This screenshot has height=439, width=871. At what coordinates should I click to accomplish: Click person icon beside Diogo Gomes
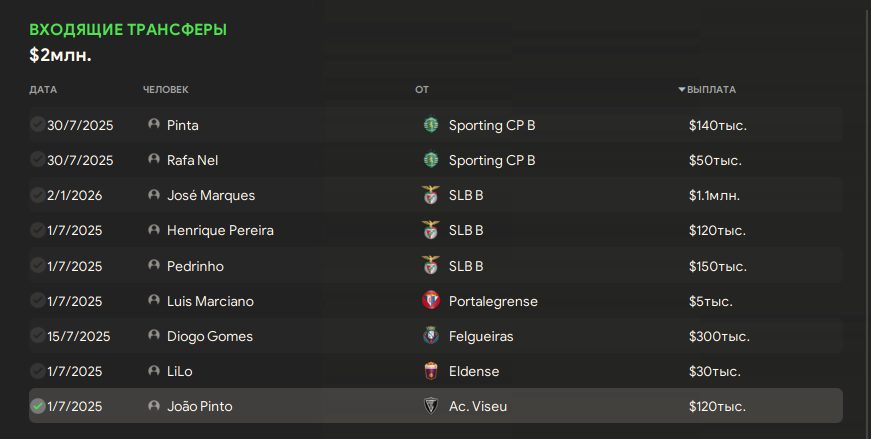[x=154, y=336]
